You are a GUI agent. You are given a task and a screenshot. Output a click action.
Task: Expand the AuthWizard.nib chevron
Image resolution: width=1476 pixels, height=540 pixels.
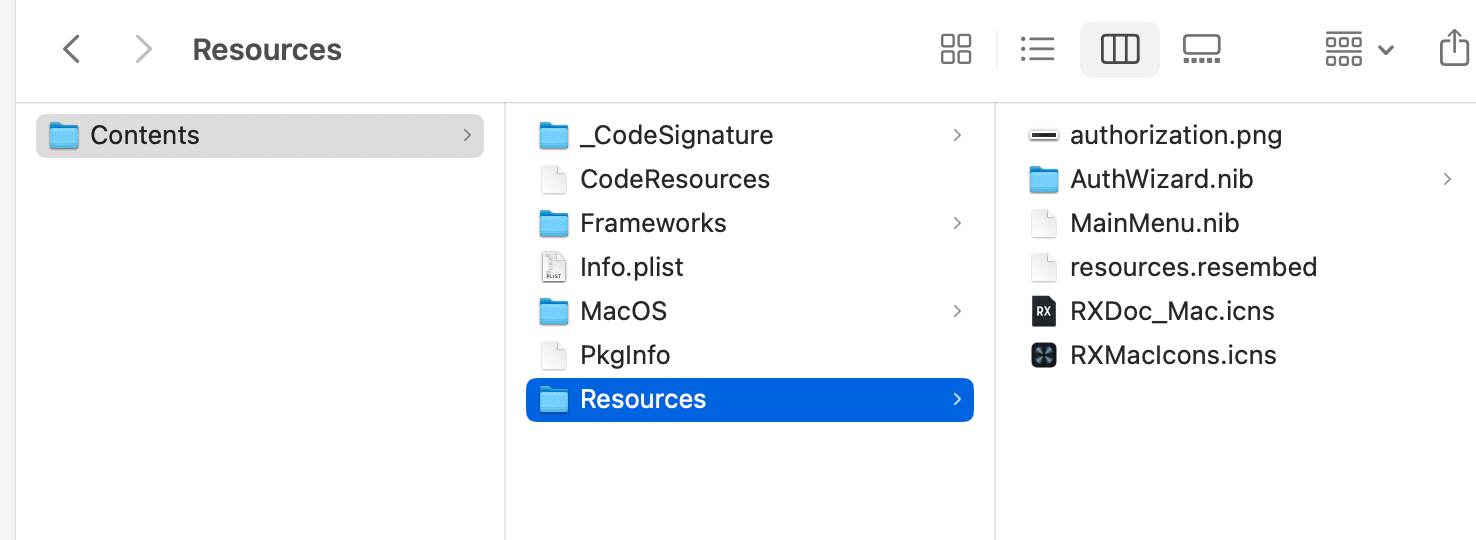(x=1447, y=179)
